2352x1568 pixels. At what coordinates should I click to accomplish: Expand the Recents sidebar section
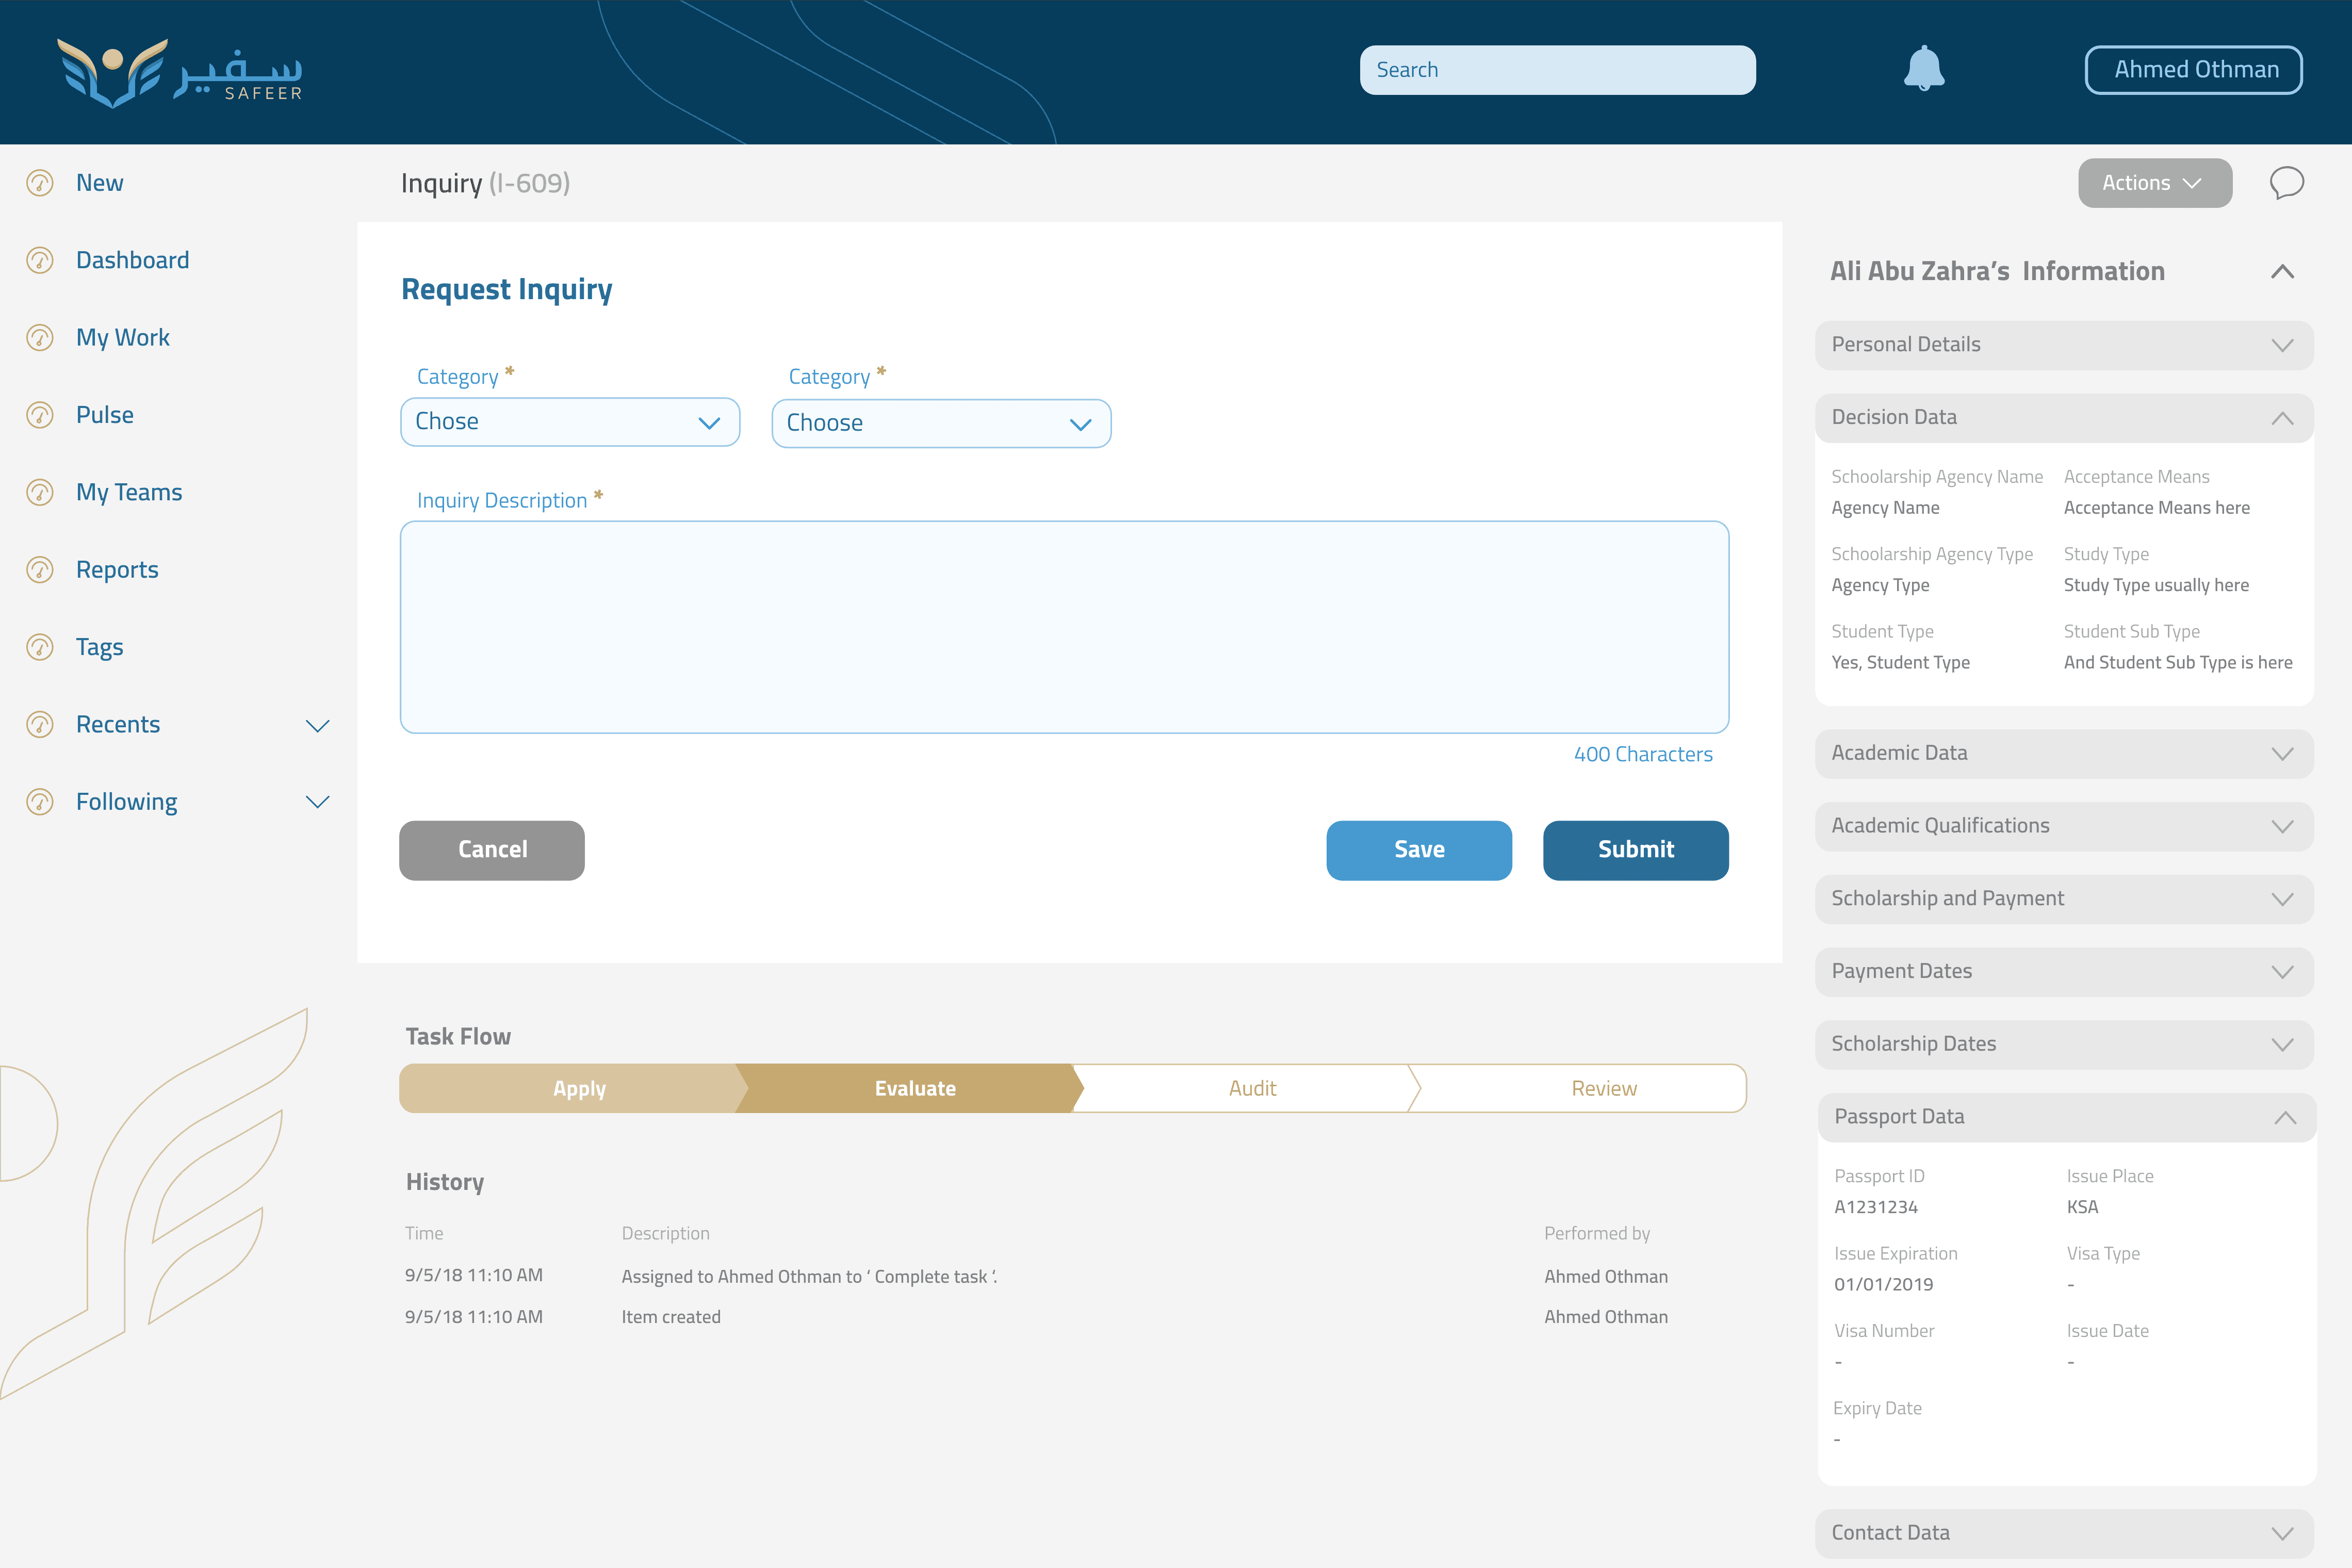317,725
